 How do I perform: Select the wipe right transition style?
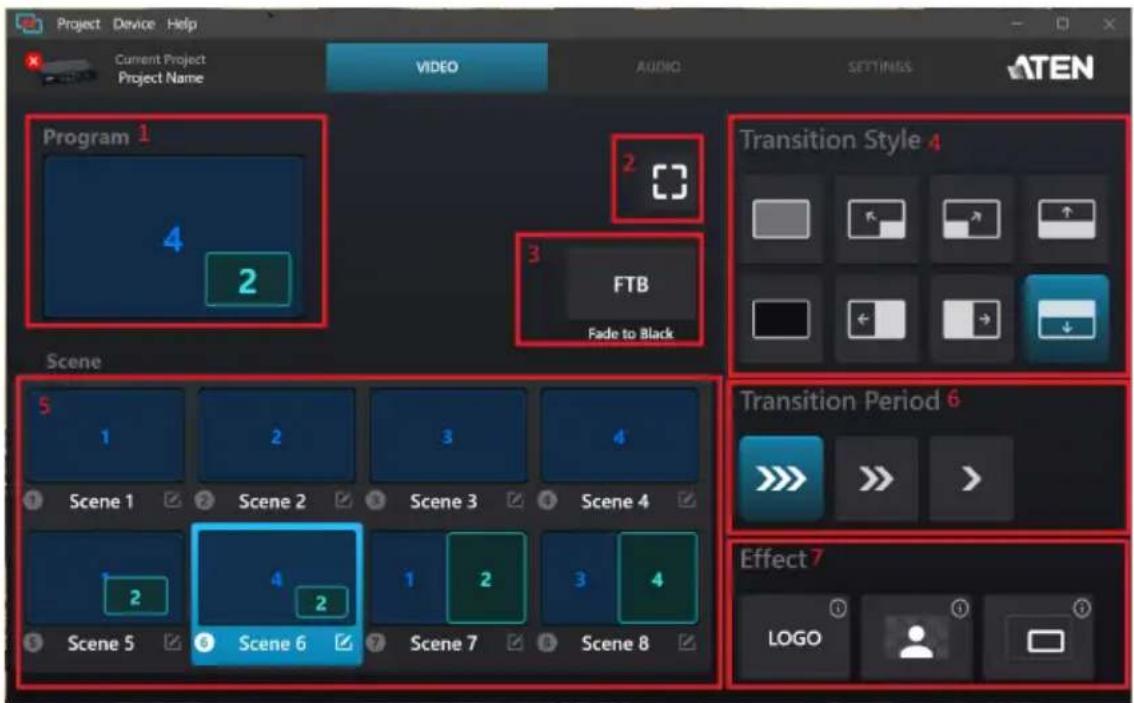971,319
